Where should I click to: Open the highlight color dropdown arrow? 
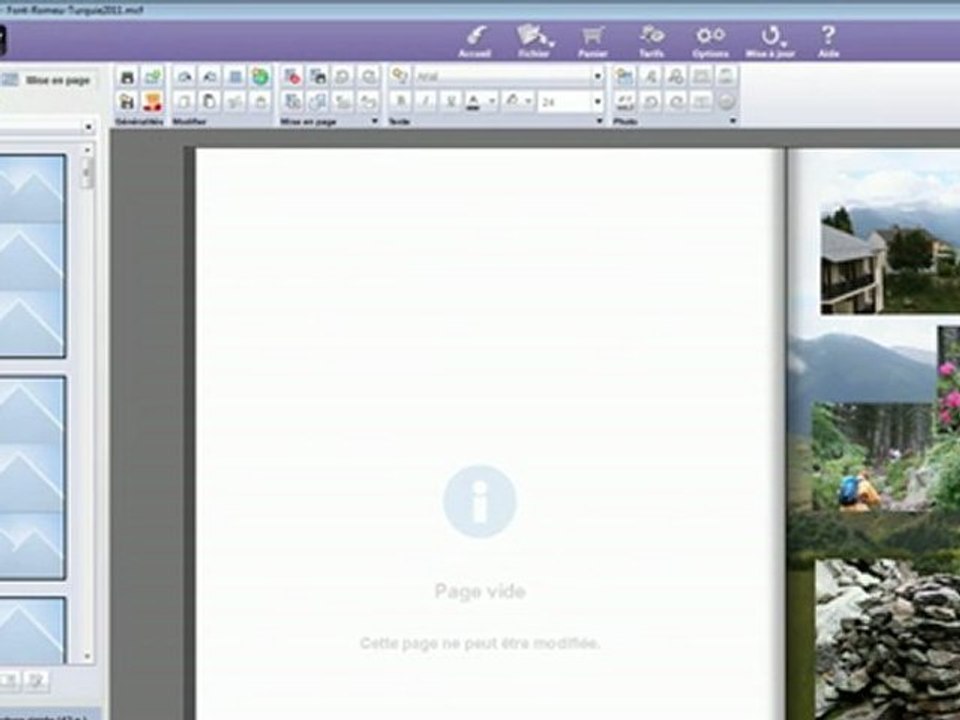pyautogui.click(x=528, y=102)
